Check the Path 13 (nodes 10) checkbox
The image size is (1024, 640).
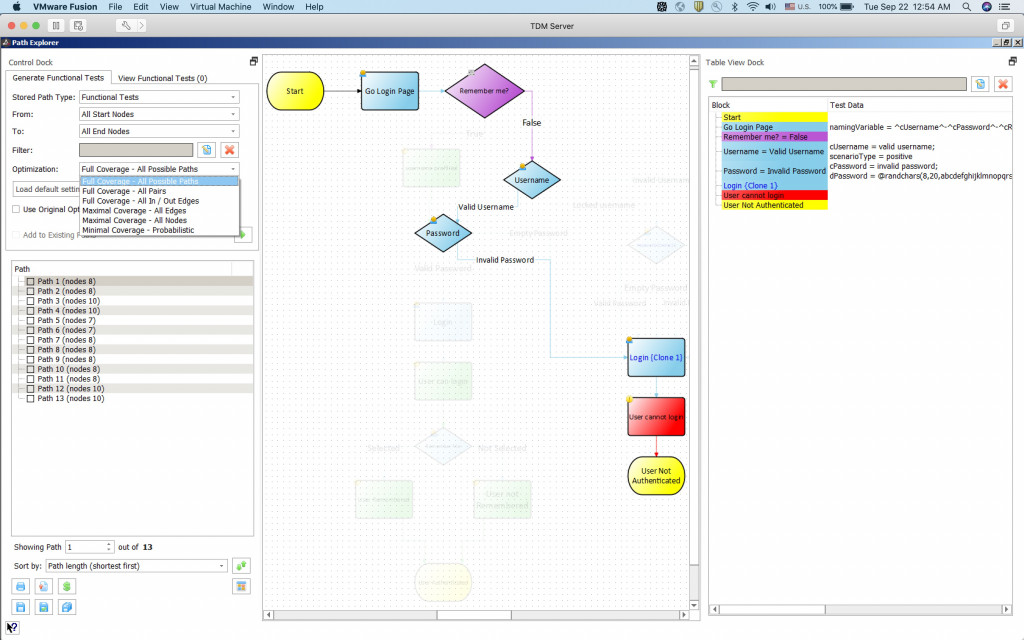30,398
